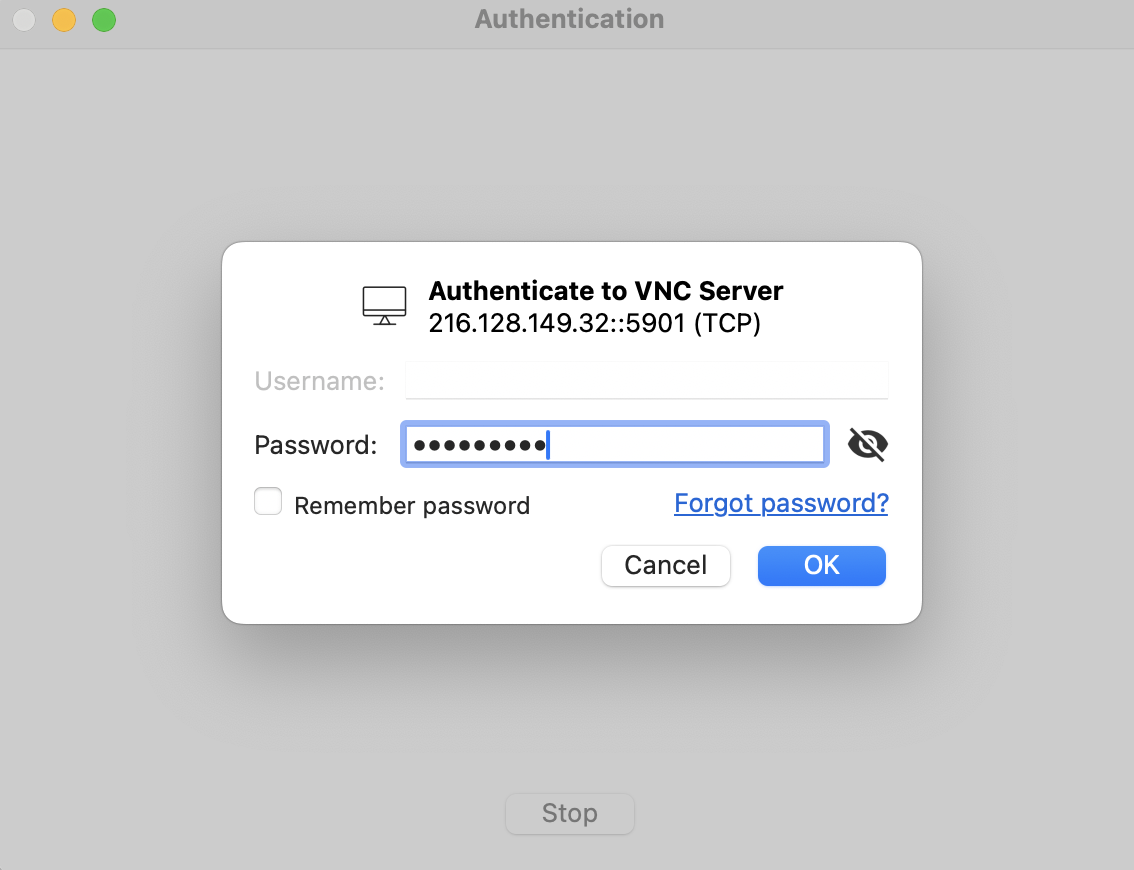
Task: Open the Forgot password? link
Action: click(781, 503)
